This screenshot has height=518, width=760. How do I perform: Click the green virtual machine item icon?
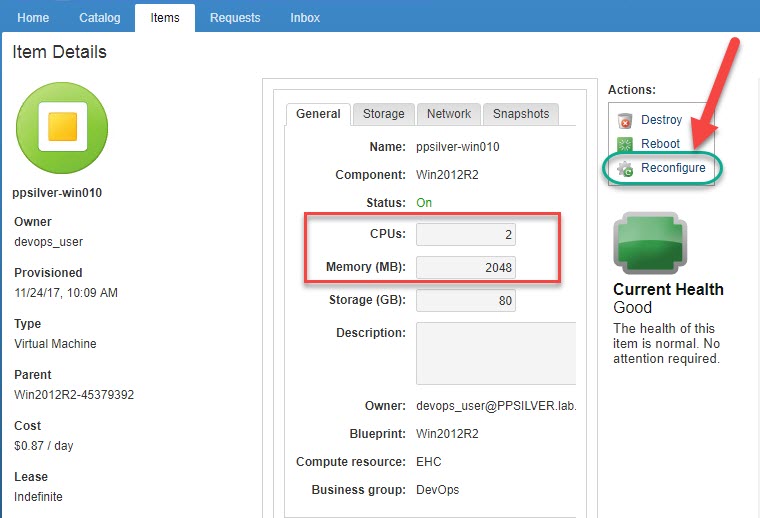click(62, 129)
